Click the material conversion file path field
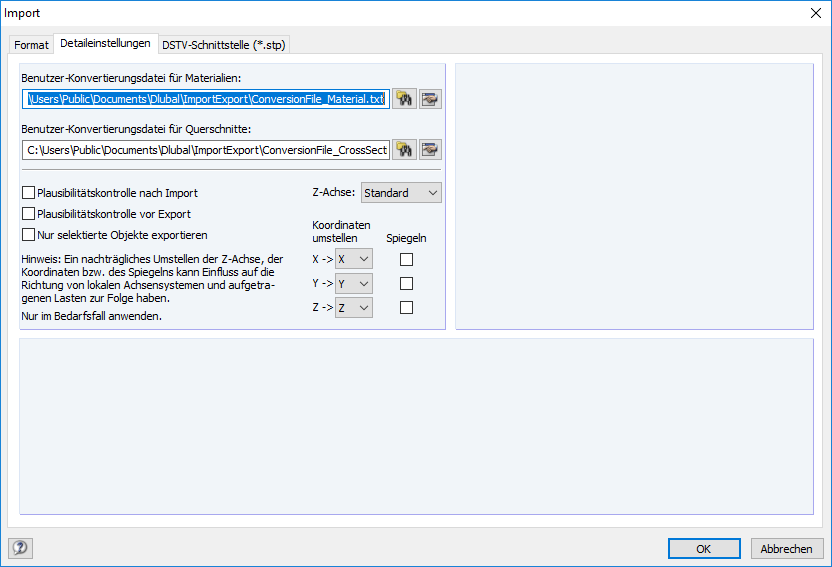Viewport: 832px width, 567px height. pyautogui.click(x=206, y=99)
